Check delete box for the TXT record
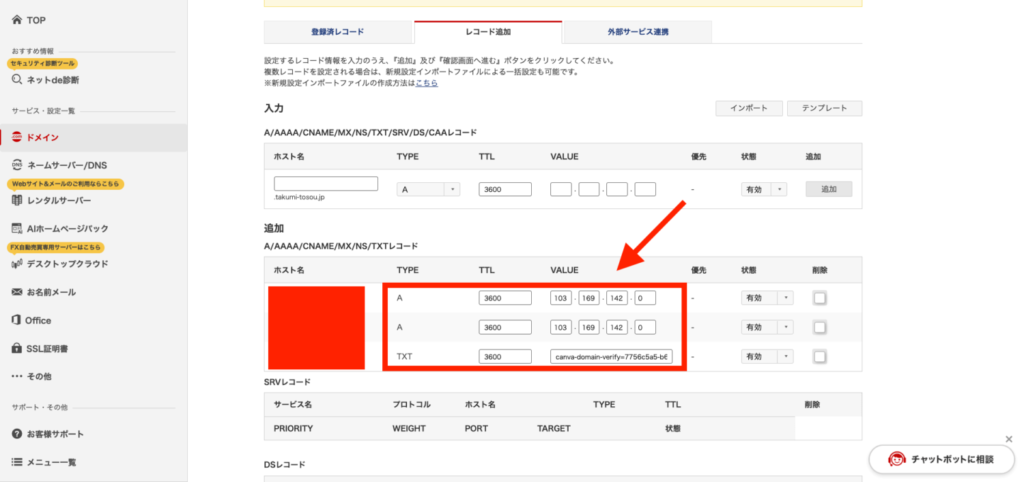 click(x=820, y=356)
